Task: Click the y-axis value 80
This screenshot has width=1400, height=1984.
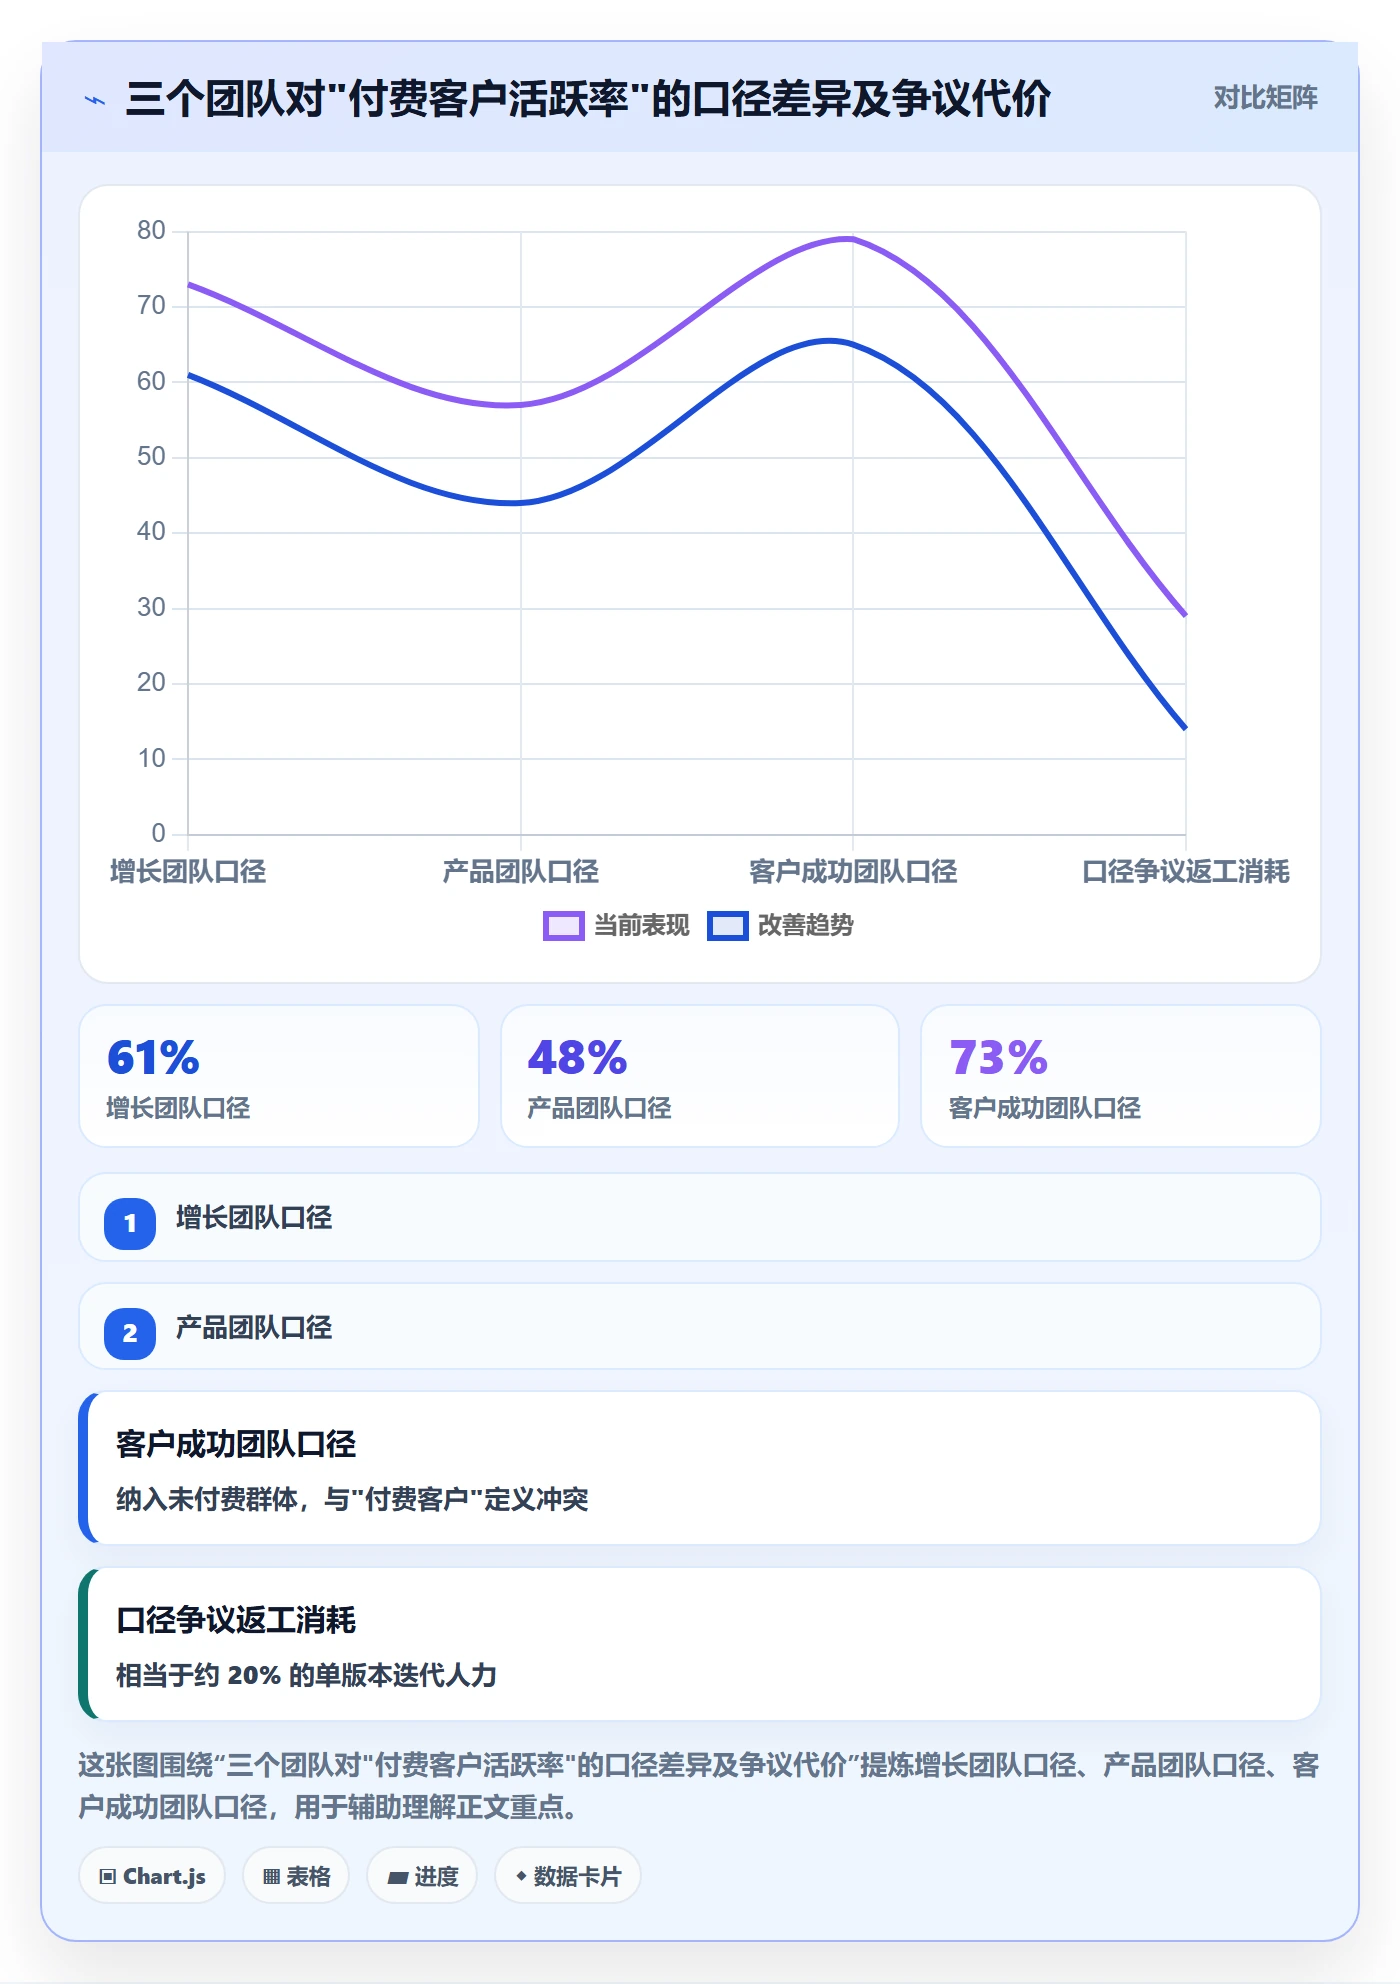Action: tap(151, 231)
